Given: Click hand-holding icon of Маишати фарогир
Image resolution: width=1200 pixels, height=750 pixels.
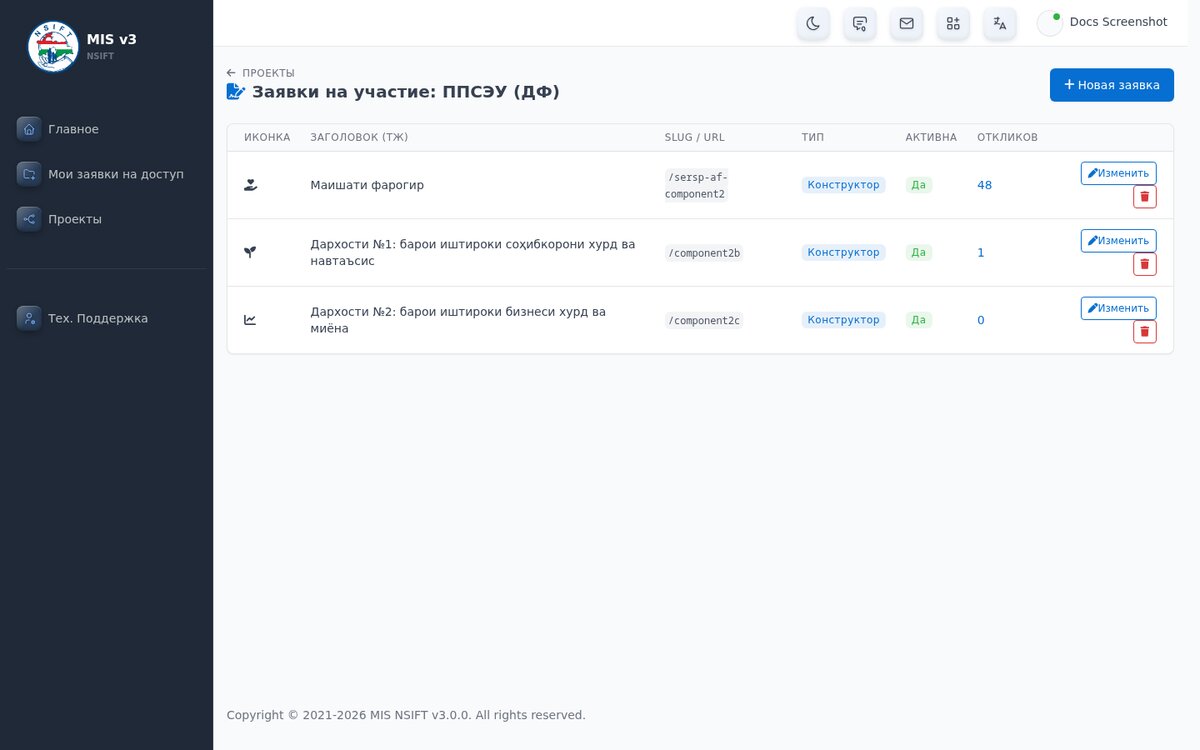Looking at the screenshot, I should pyautogui.click(x=250, y=185).
